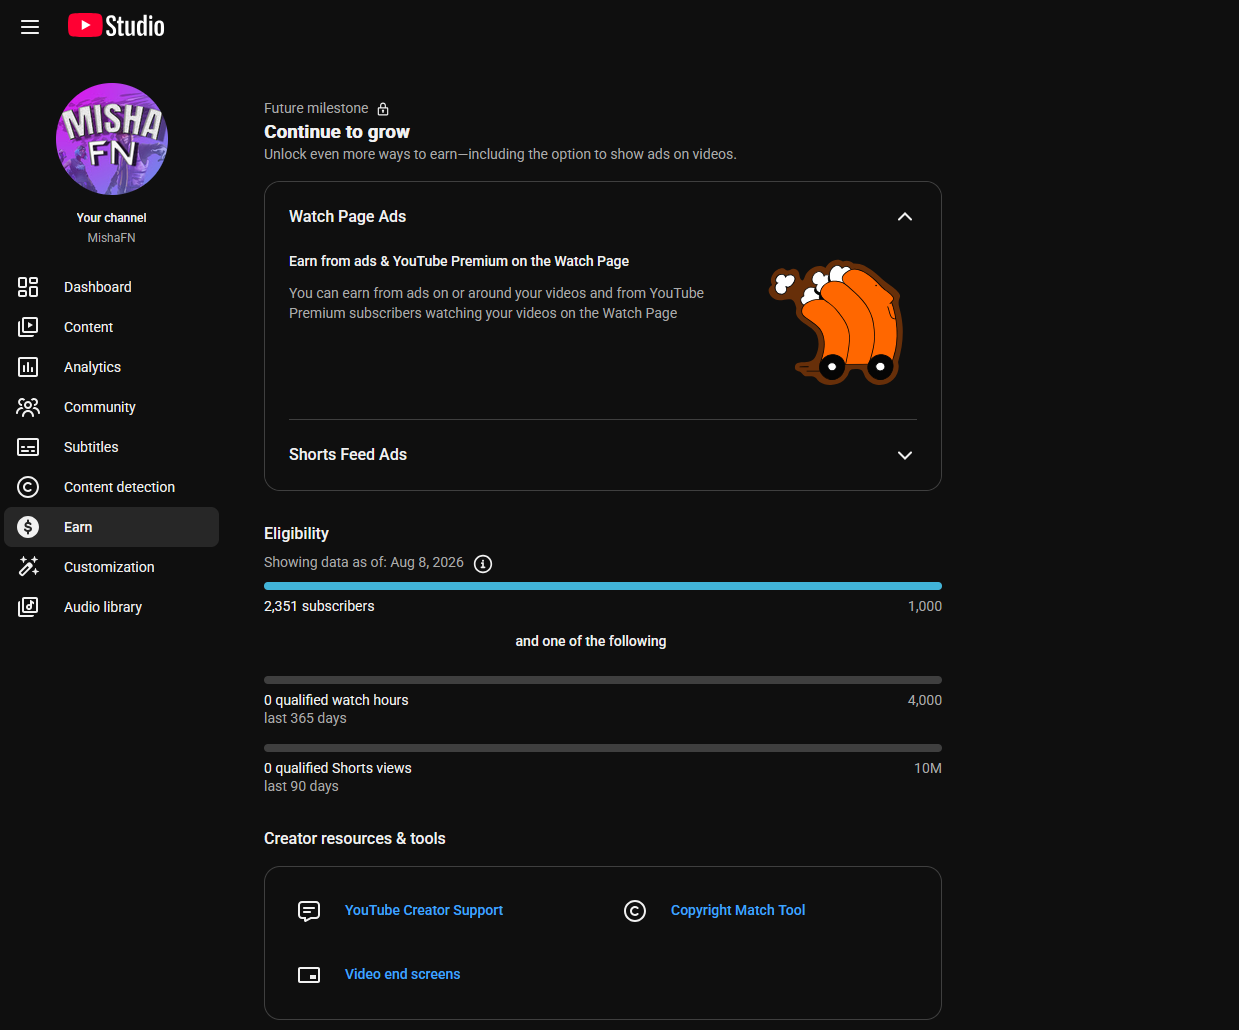Open the Subtitles section
This screenshot has height=1030, width=1239.
pos(111,447)
